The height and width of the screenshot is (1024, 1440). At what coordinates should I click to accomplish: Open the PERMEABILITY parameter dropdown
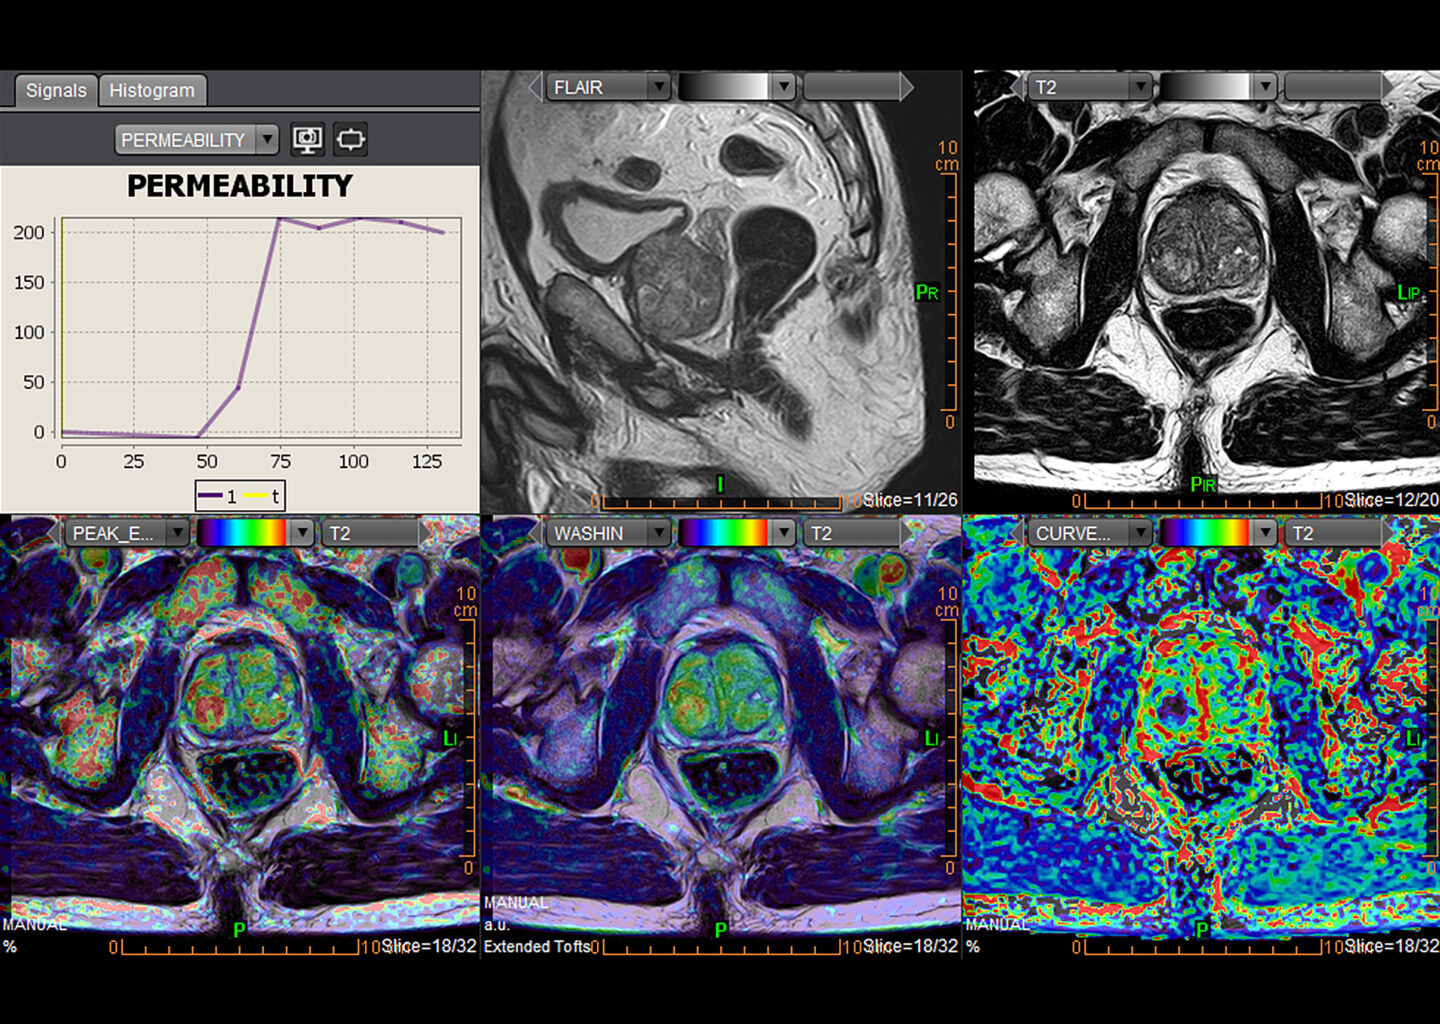266,139
